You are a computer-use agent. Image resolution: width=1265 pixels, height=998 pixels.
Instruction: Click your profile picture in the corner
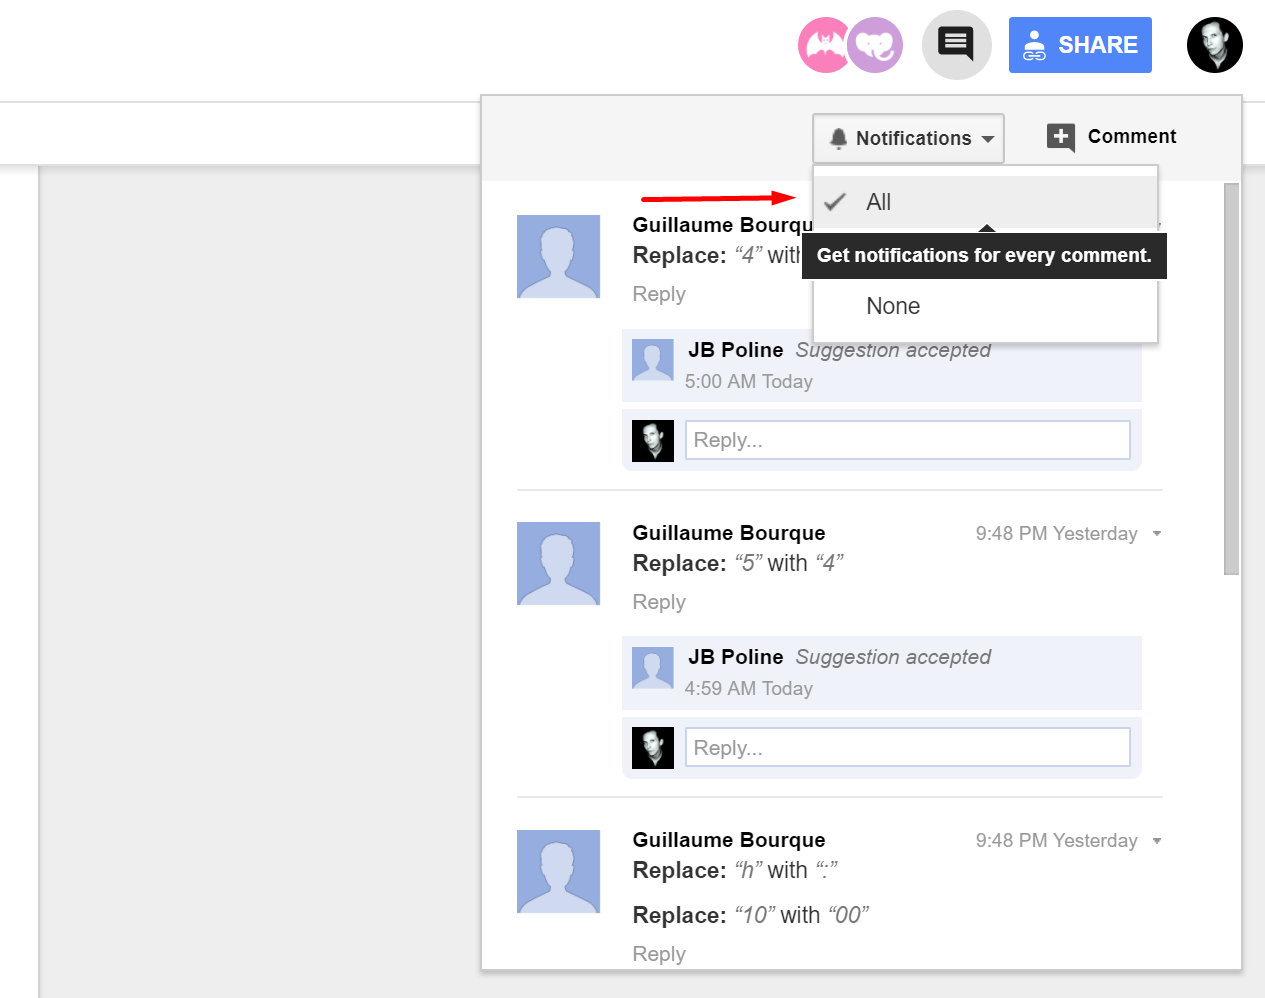pos(1214,45)
